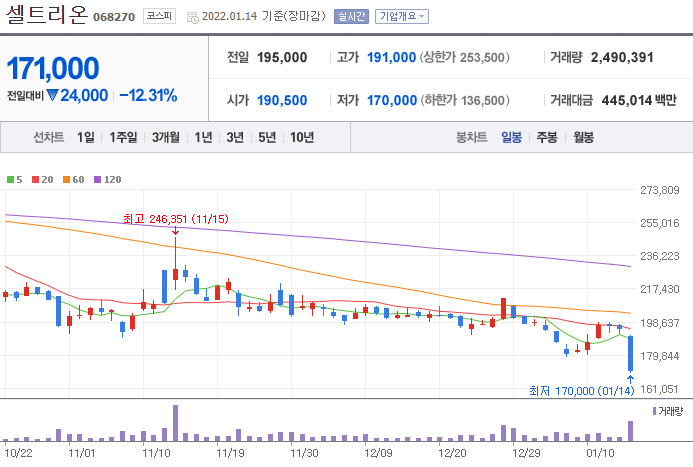Click the 하한가 136,500 text
The height and width of the screenshot is (467, 693).
tap(465, 100)
